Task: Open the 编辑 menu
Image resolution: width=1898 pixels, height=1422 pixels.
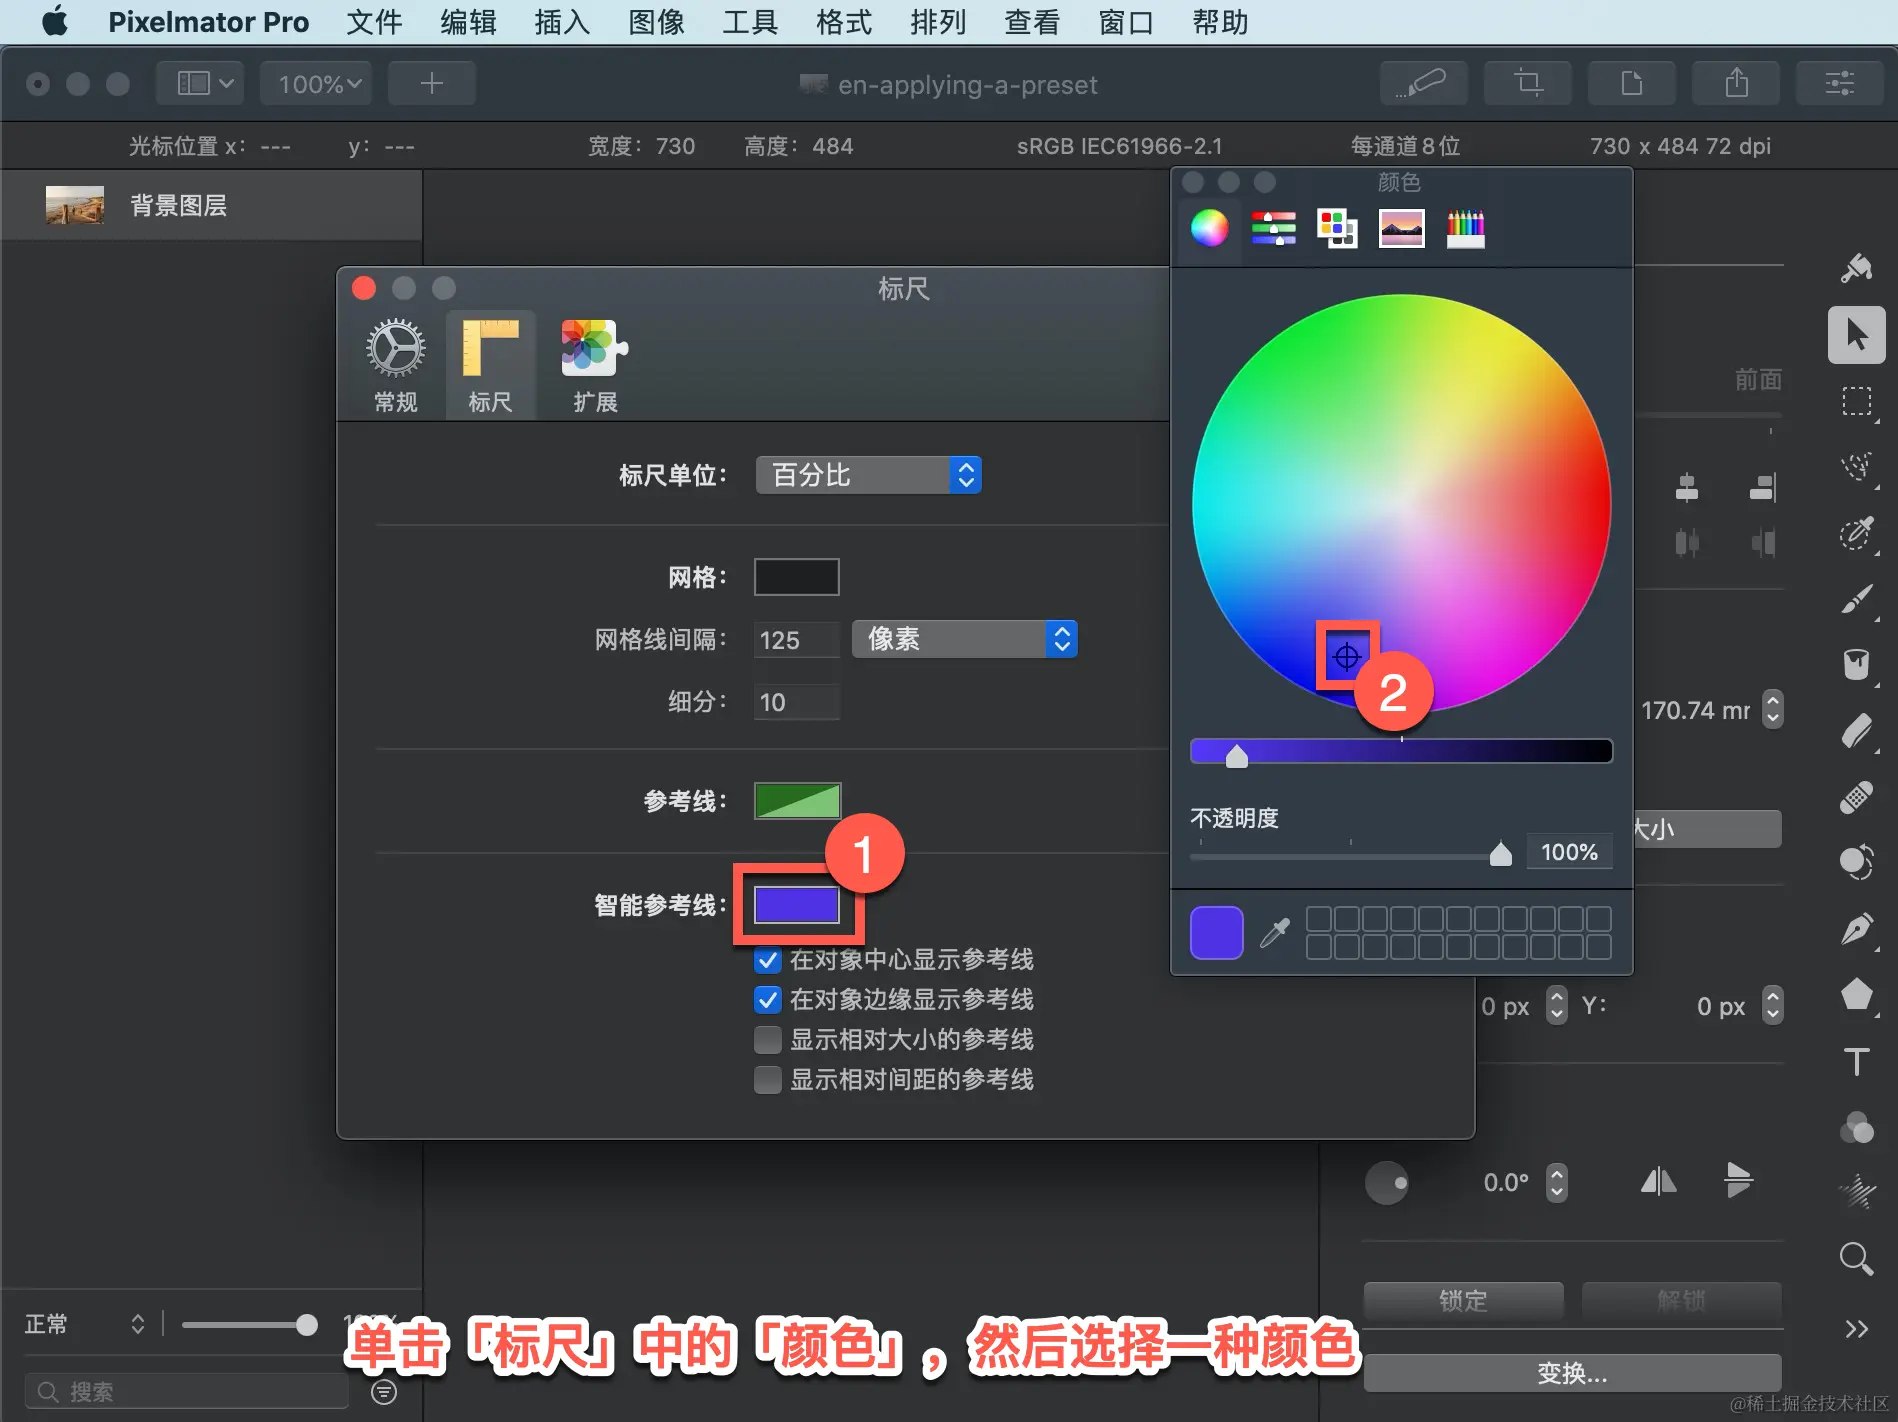Action: click(x=468, y=22)
